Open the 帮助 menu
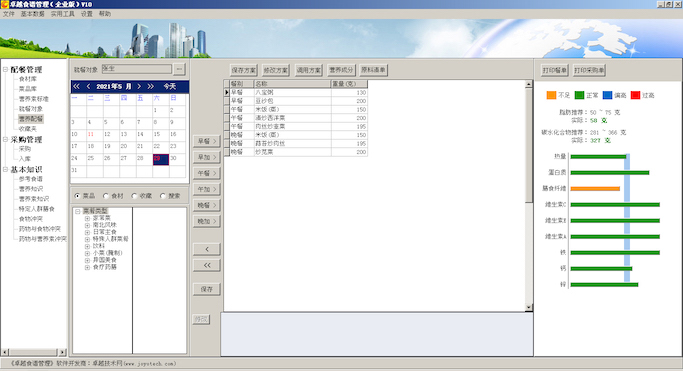Image resolution: width=683 pixels, height=371 pixels. coord(105,14)
